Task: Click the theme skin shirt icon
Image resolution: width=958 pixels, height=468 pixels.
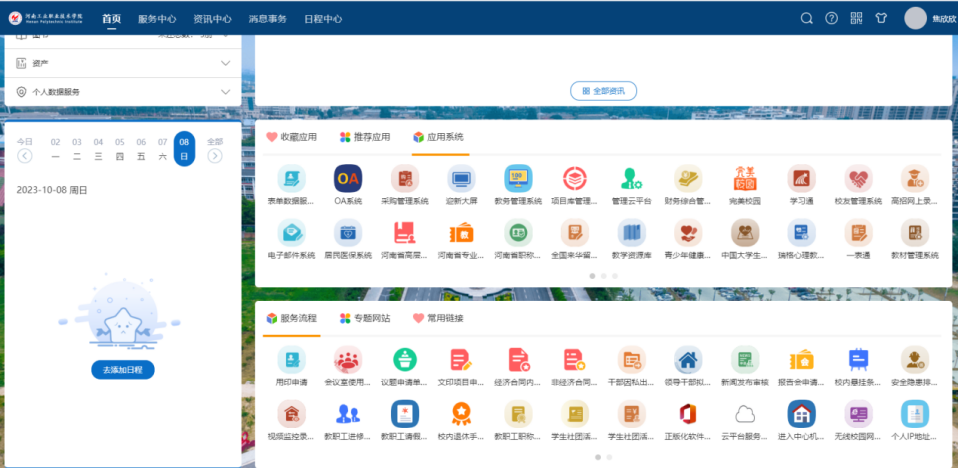Action: 881,18
